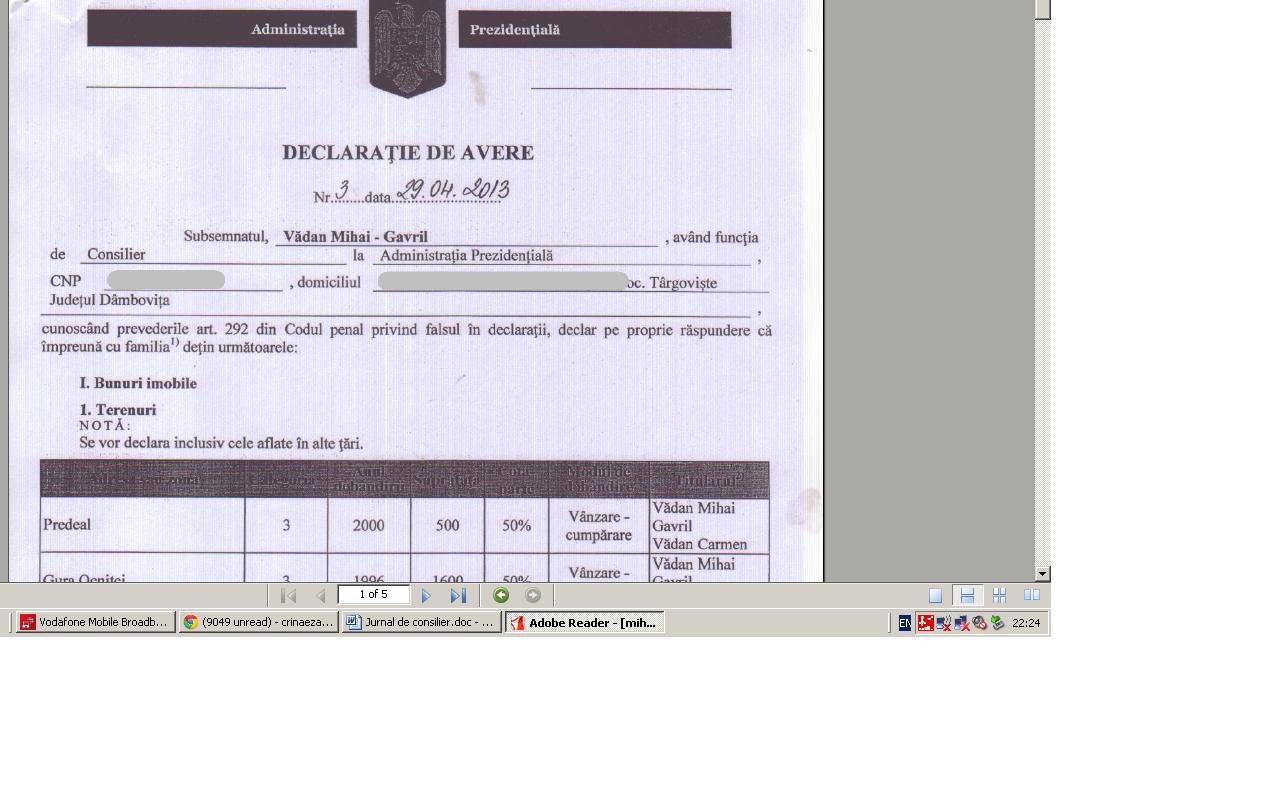Viewport: 1280px width, 800px height.
Task: Click the 'Prezidențială' header banner
Action: 595,29
